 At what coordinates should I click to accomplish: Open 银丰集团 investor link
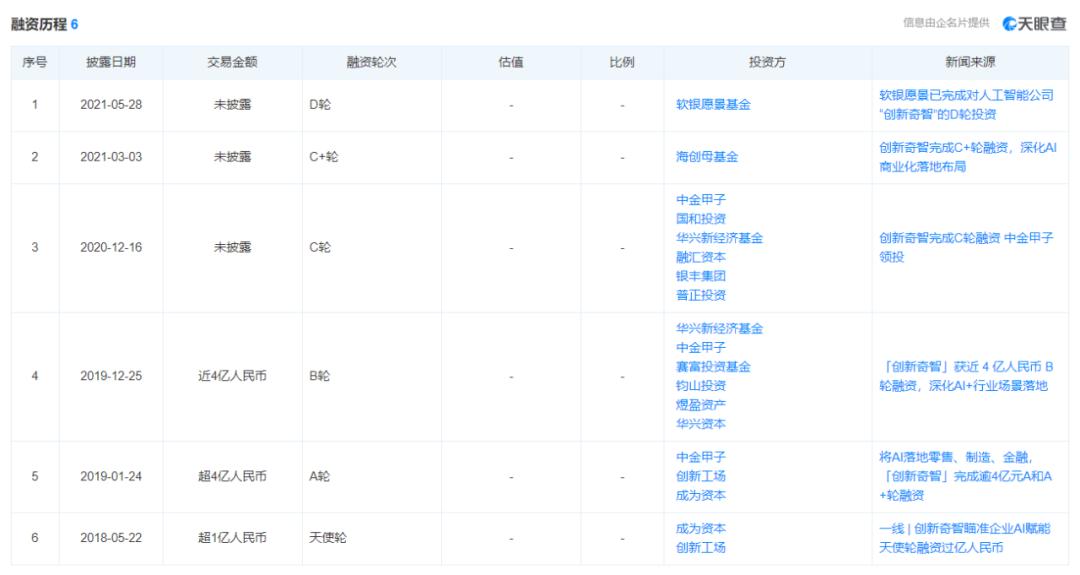pos(700,276)
